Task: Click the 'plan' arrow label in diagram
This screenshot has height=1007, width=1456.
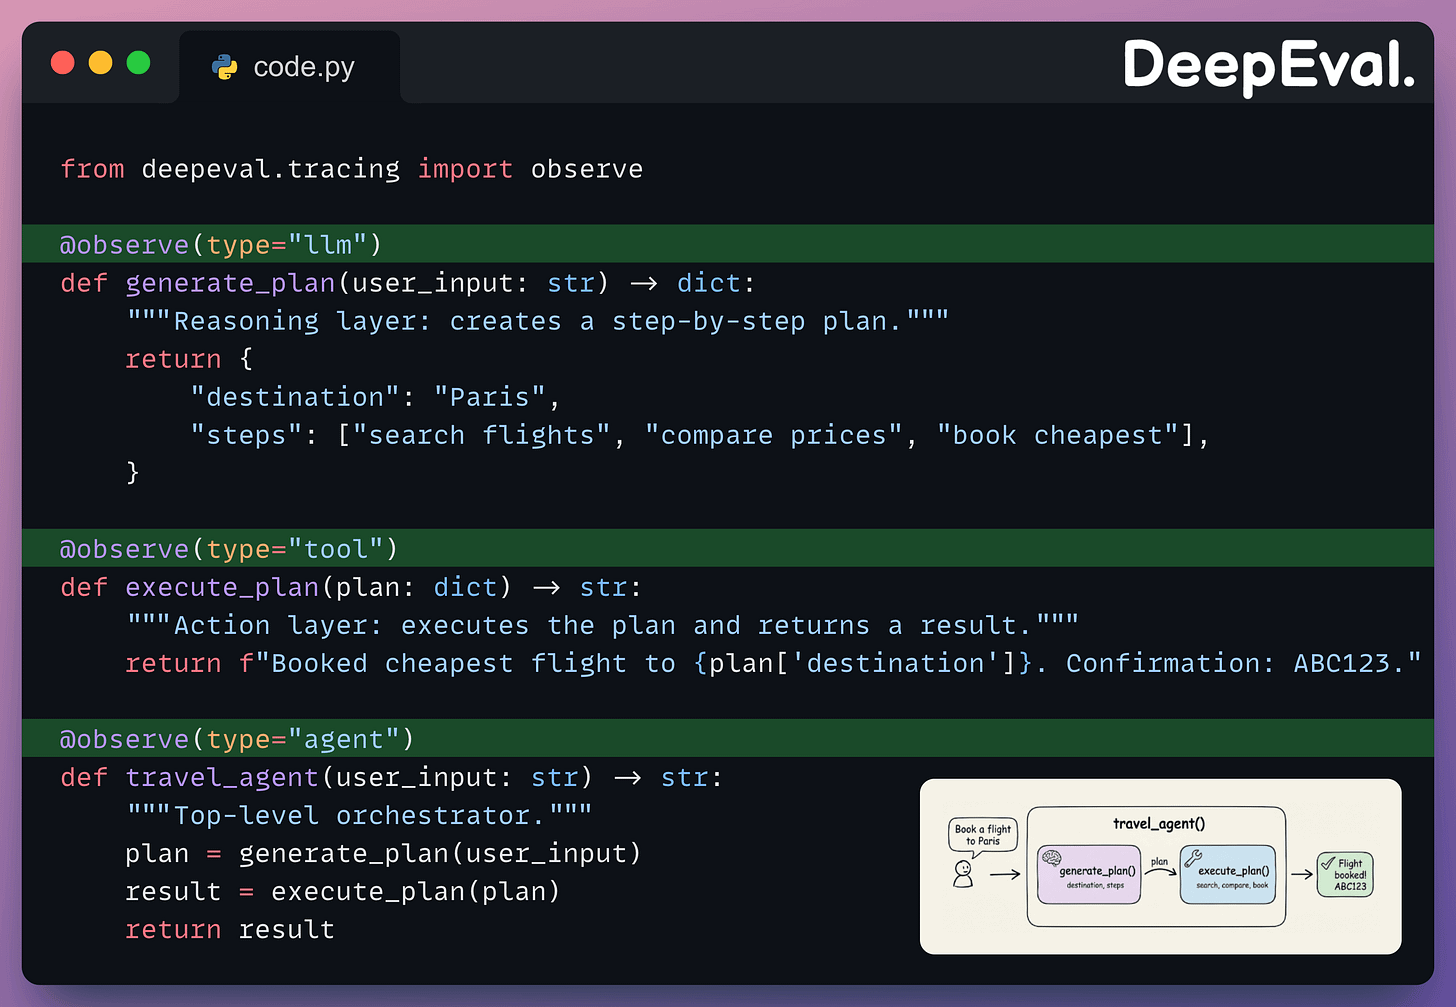Action: (1159, 861)
